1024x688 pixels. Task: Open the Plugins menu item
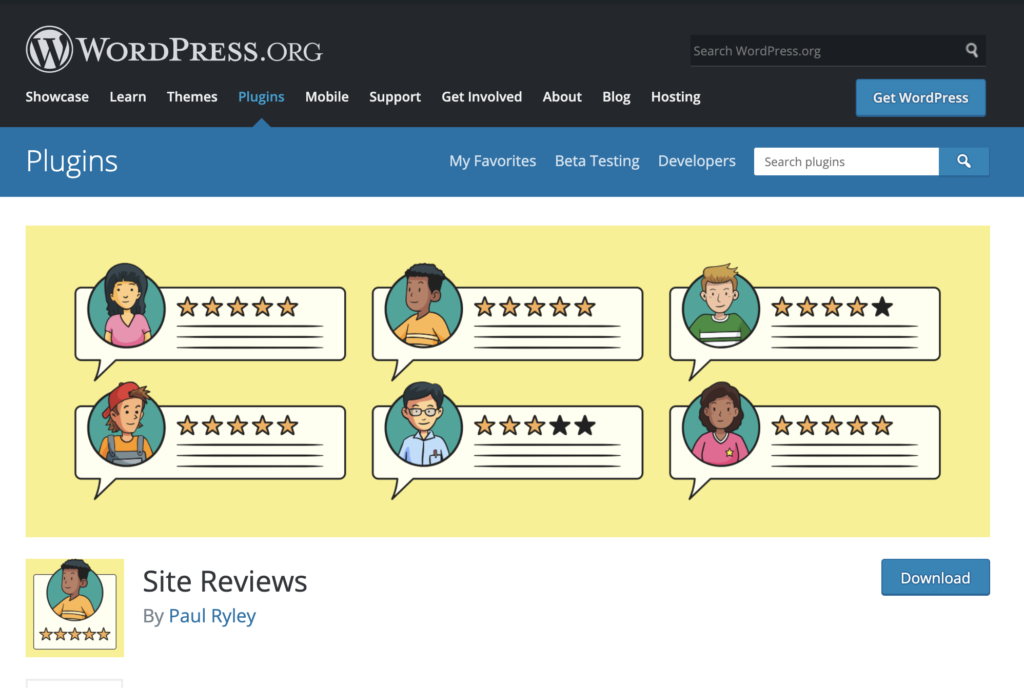coord(261,97)
